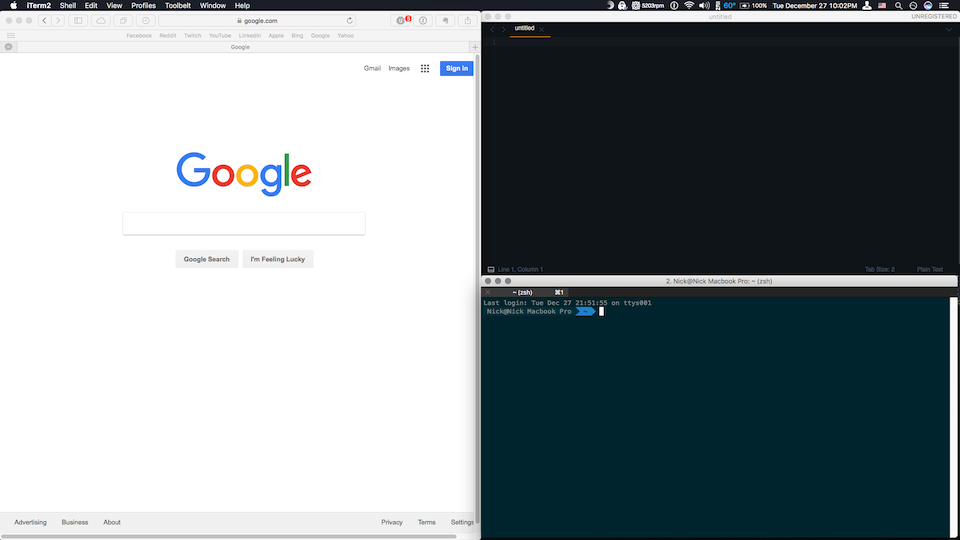
Task: Add a new Safari tab
Action: (474, 47)
